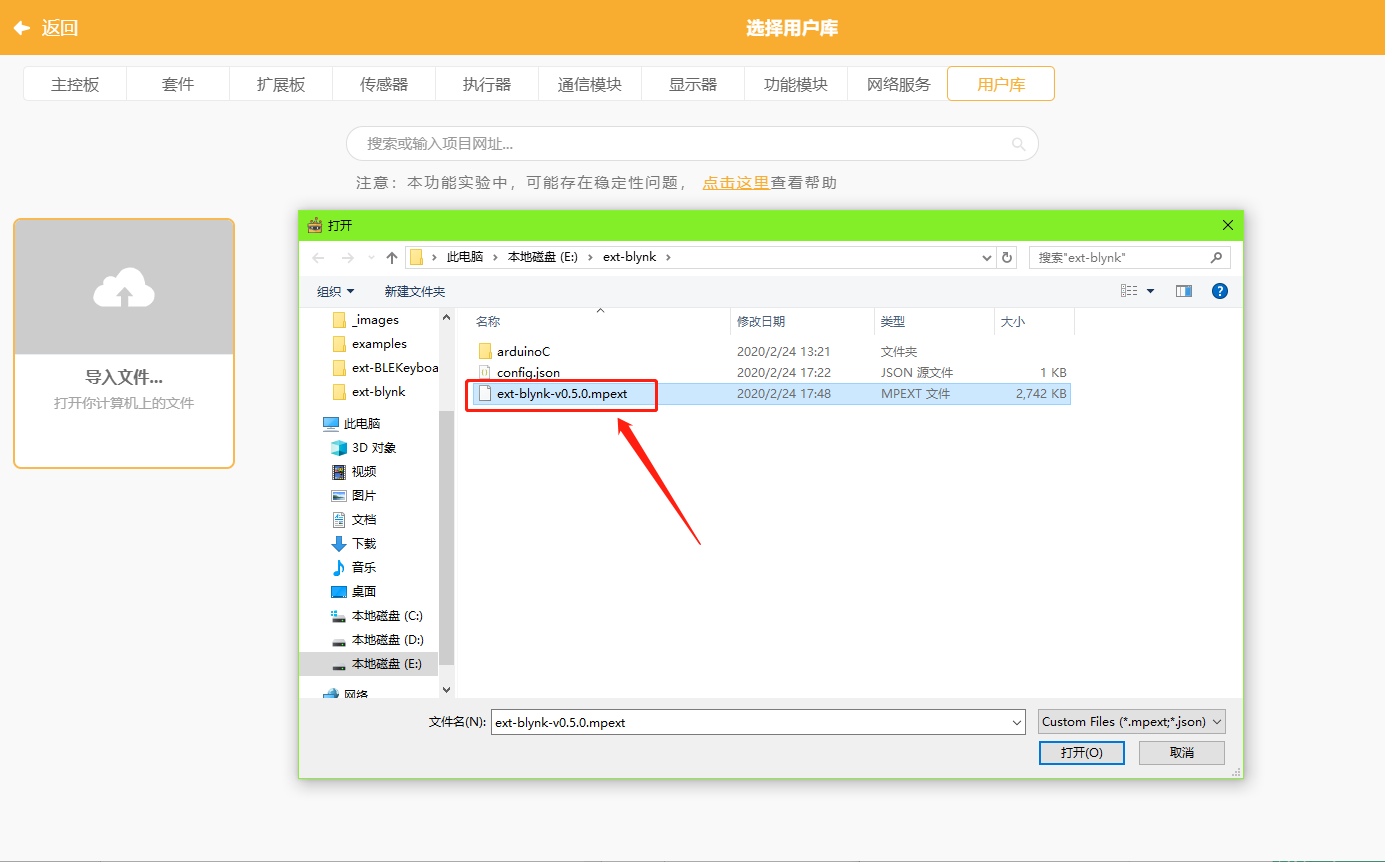Expand the filename combo box dropdown
Viewport: 1385px width, 862px height.
1017,722
